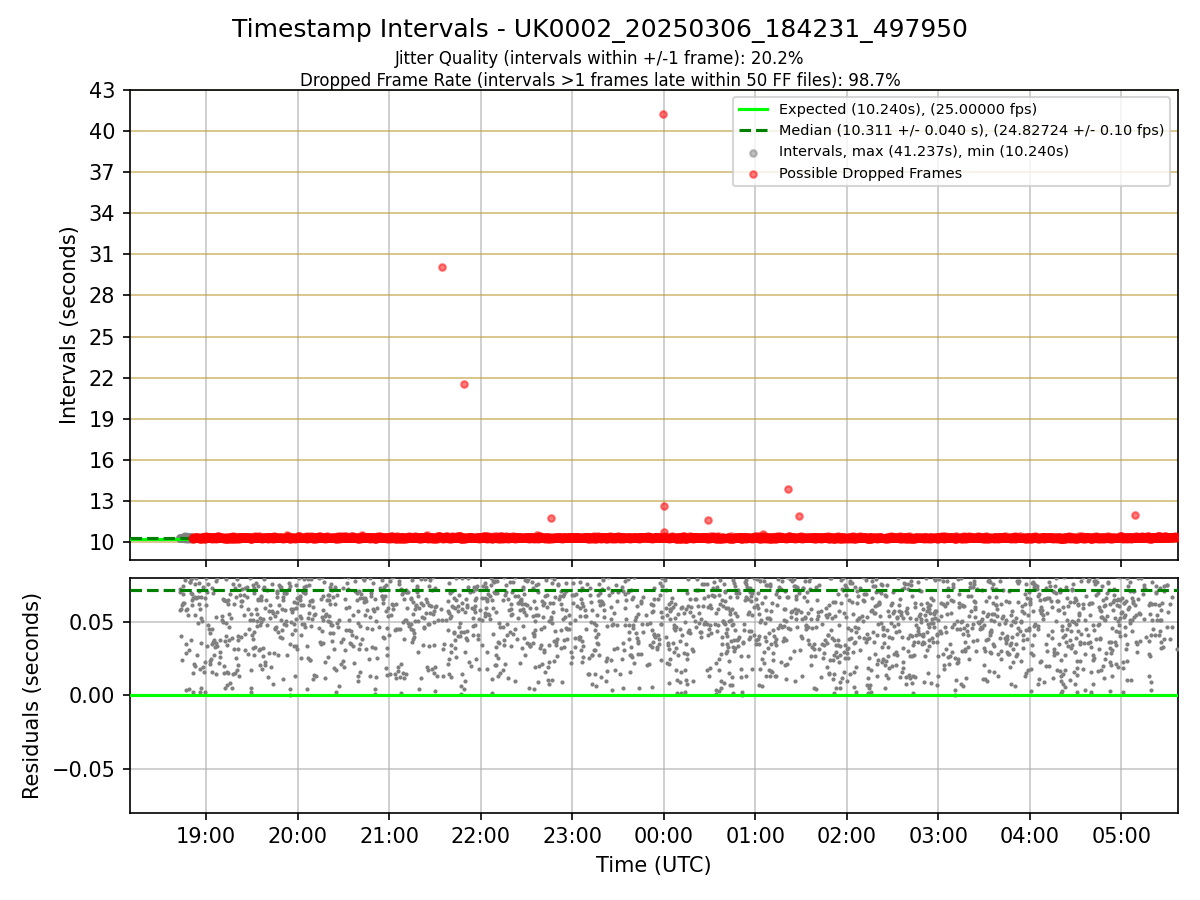Click the 'Possible Dropped Frames' legend entry
This screenshot has width=1200, height=900.
pos(870,173)
